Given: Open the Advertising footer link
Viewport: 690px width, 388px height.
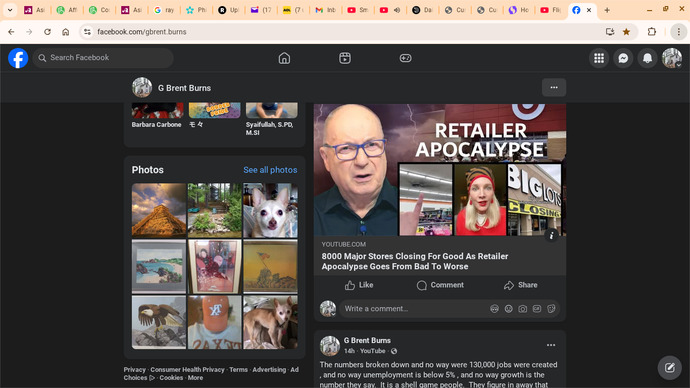Looking at the screenshot, I should point(269,370).
